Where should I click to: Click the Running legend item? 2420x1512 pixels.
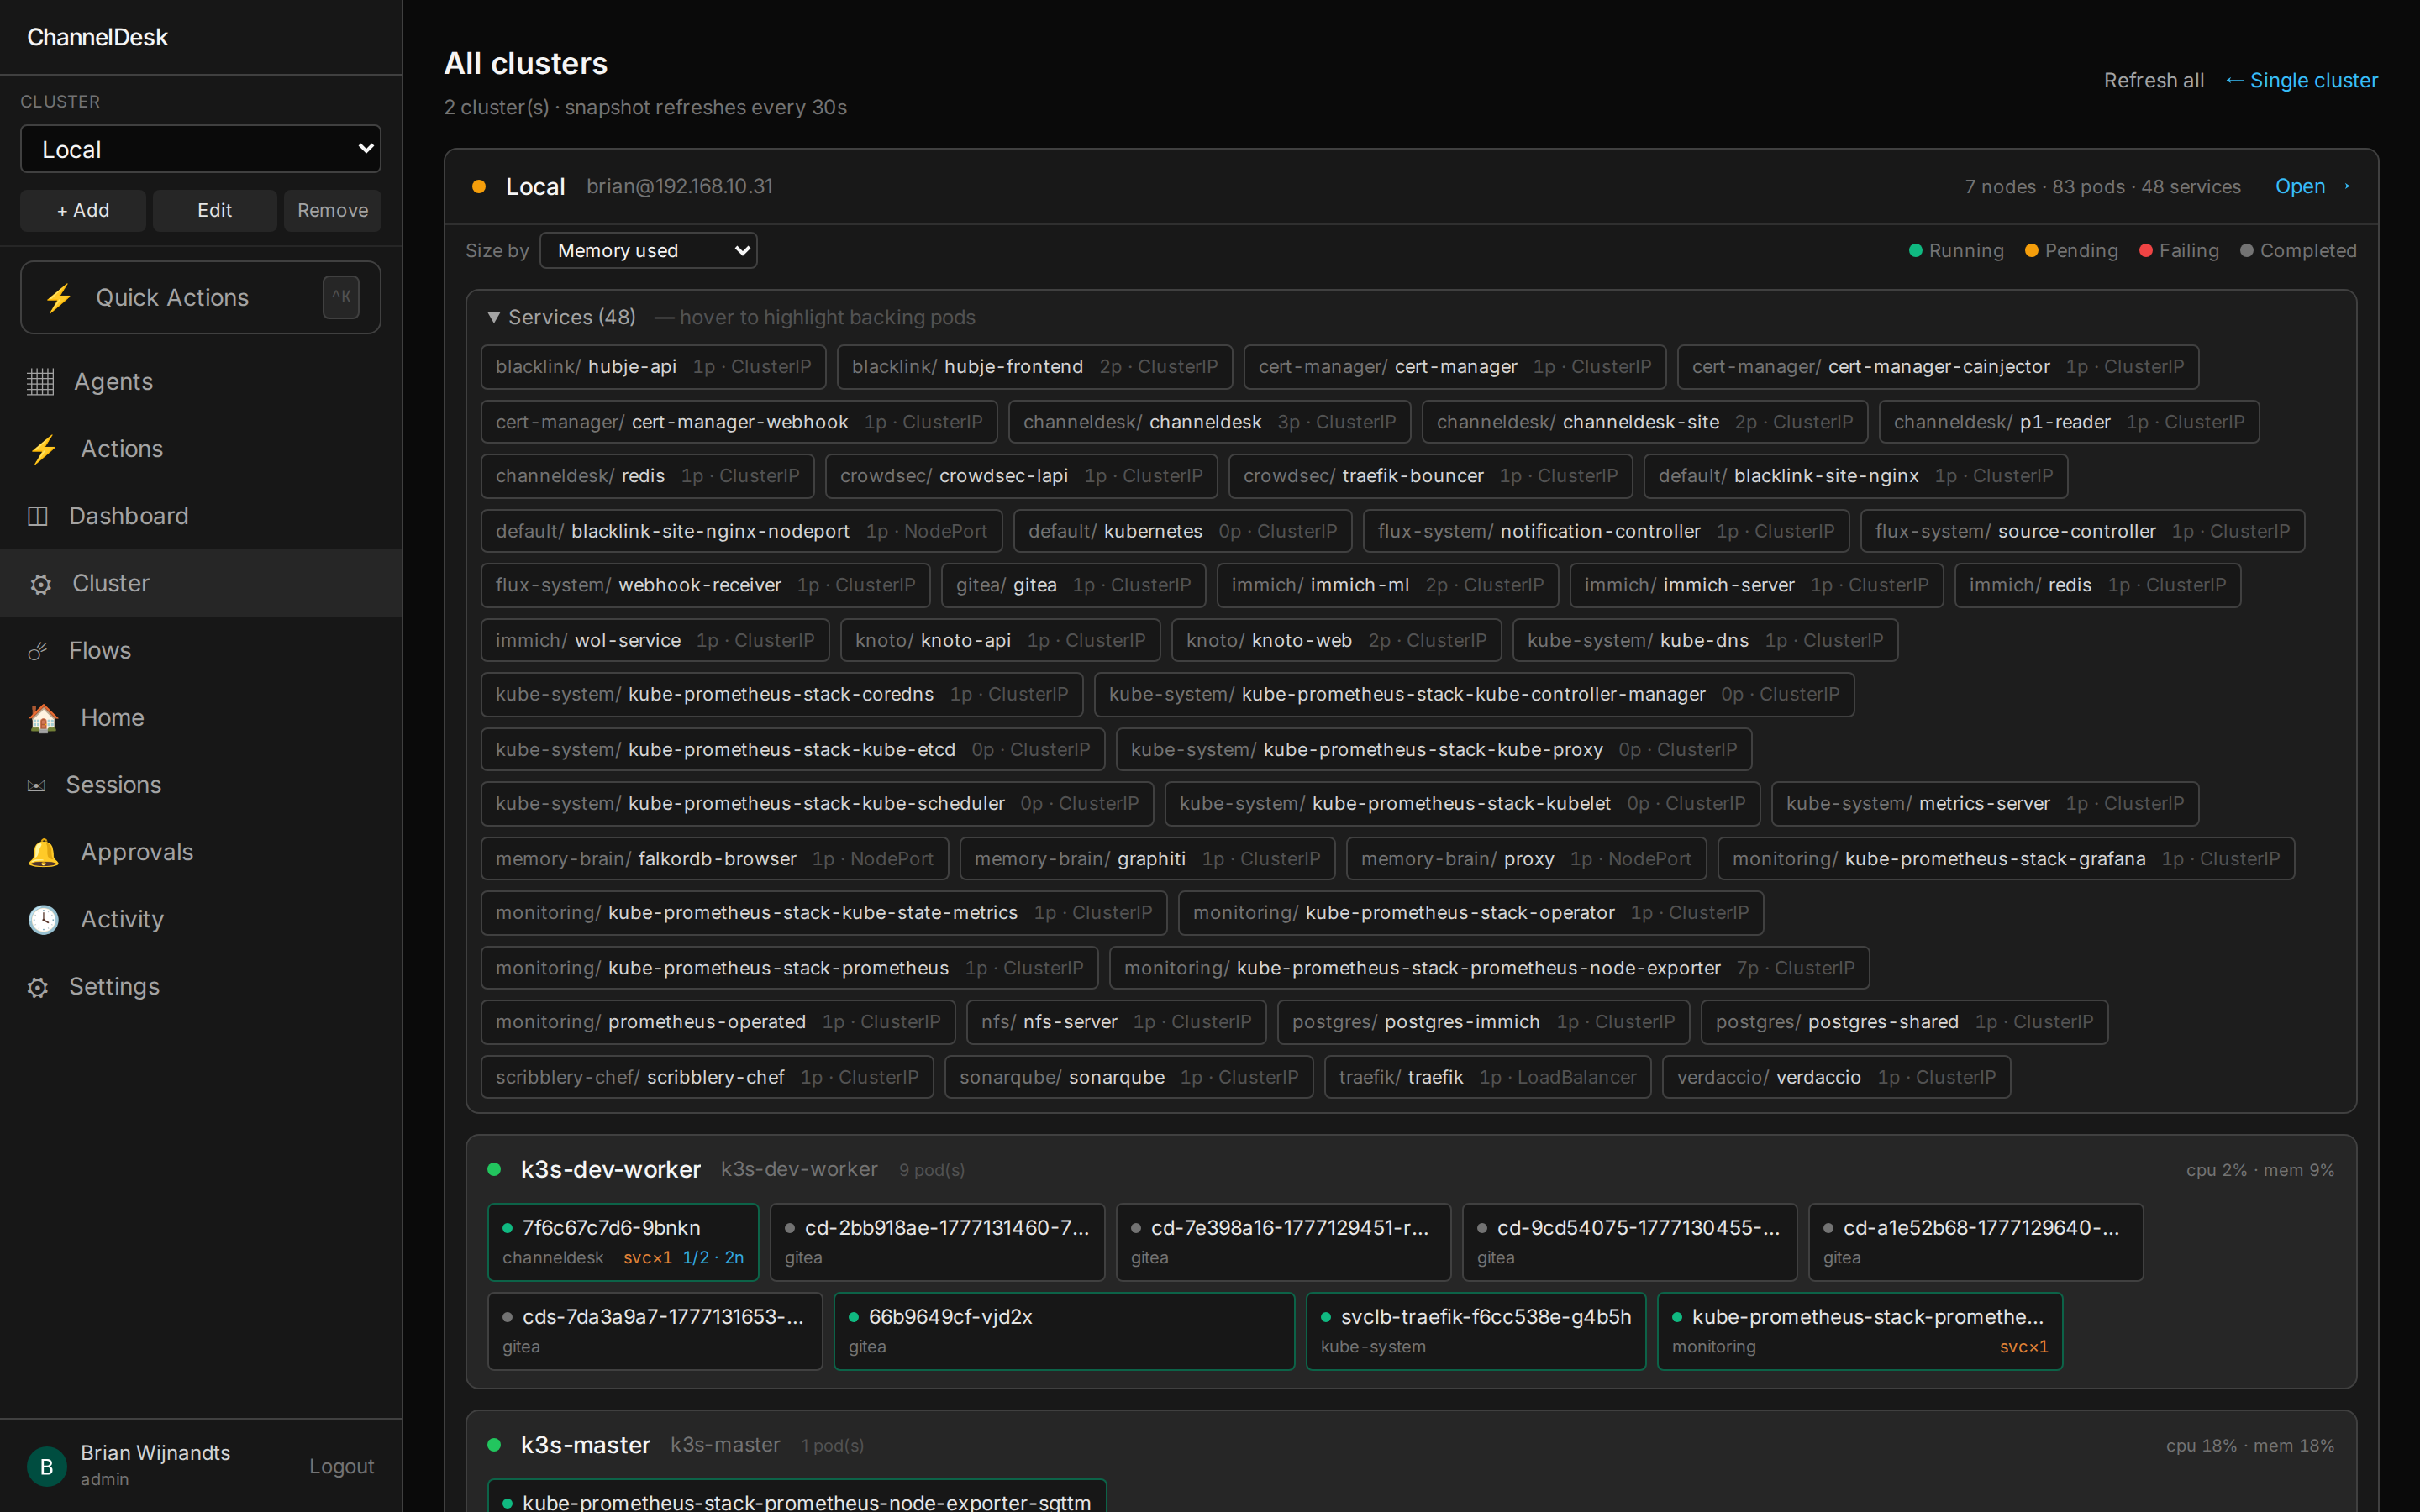tap(1957, 250)
